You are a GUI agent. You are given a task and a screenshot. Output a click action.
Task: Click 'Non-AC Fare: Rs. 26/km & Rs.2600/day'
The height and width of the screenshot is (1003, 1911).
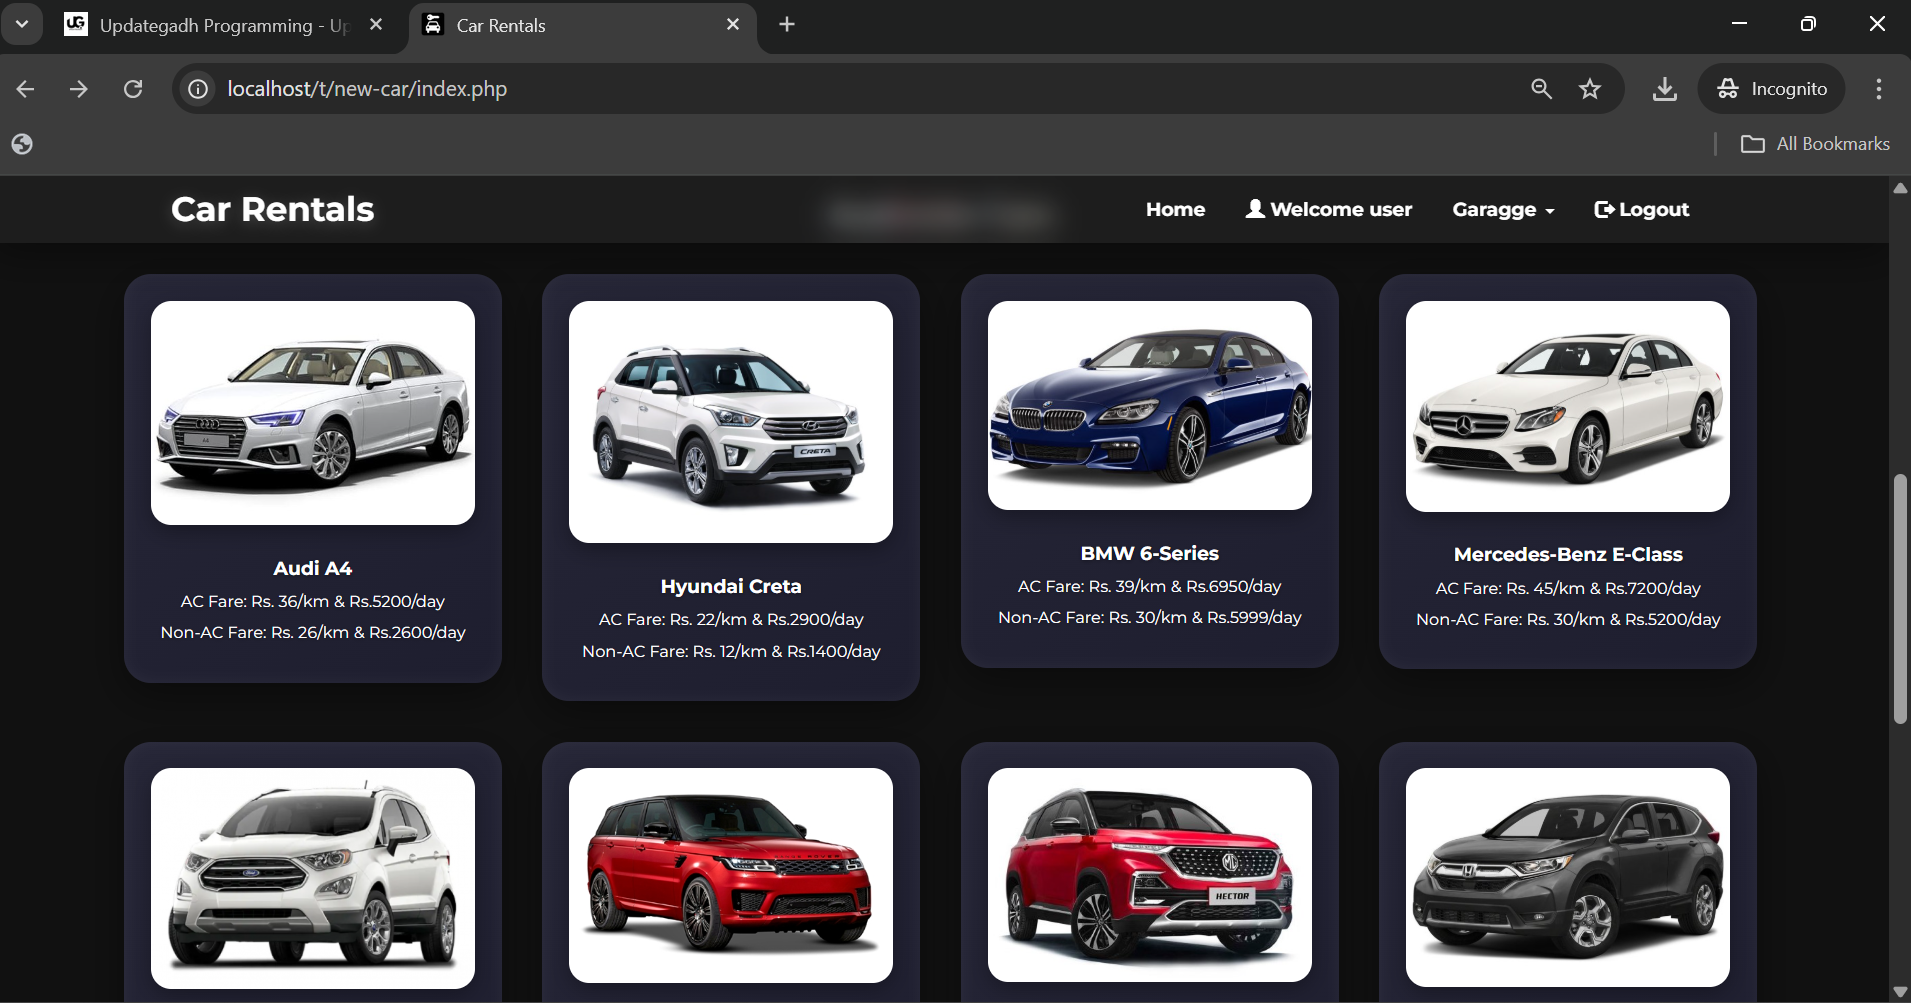(313, 632)
